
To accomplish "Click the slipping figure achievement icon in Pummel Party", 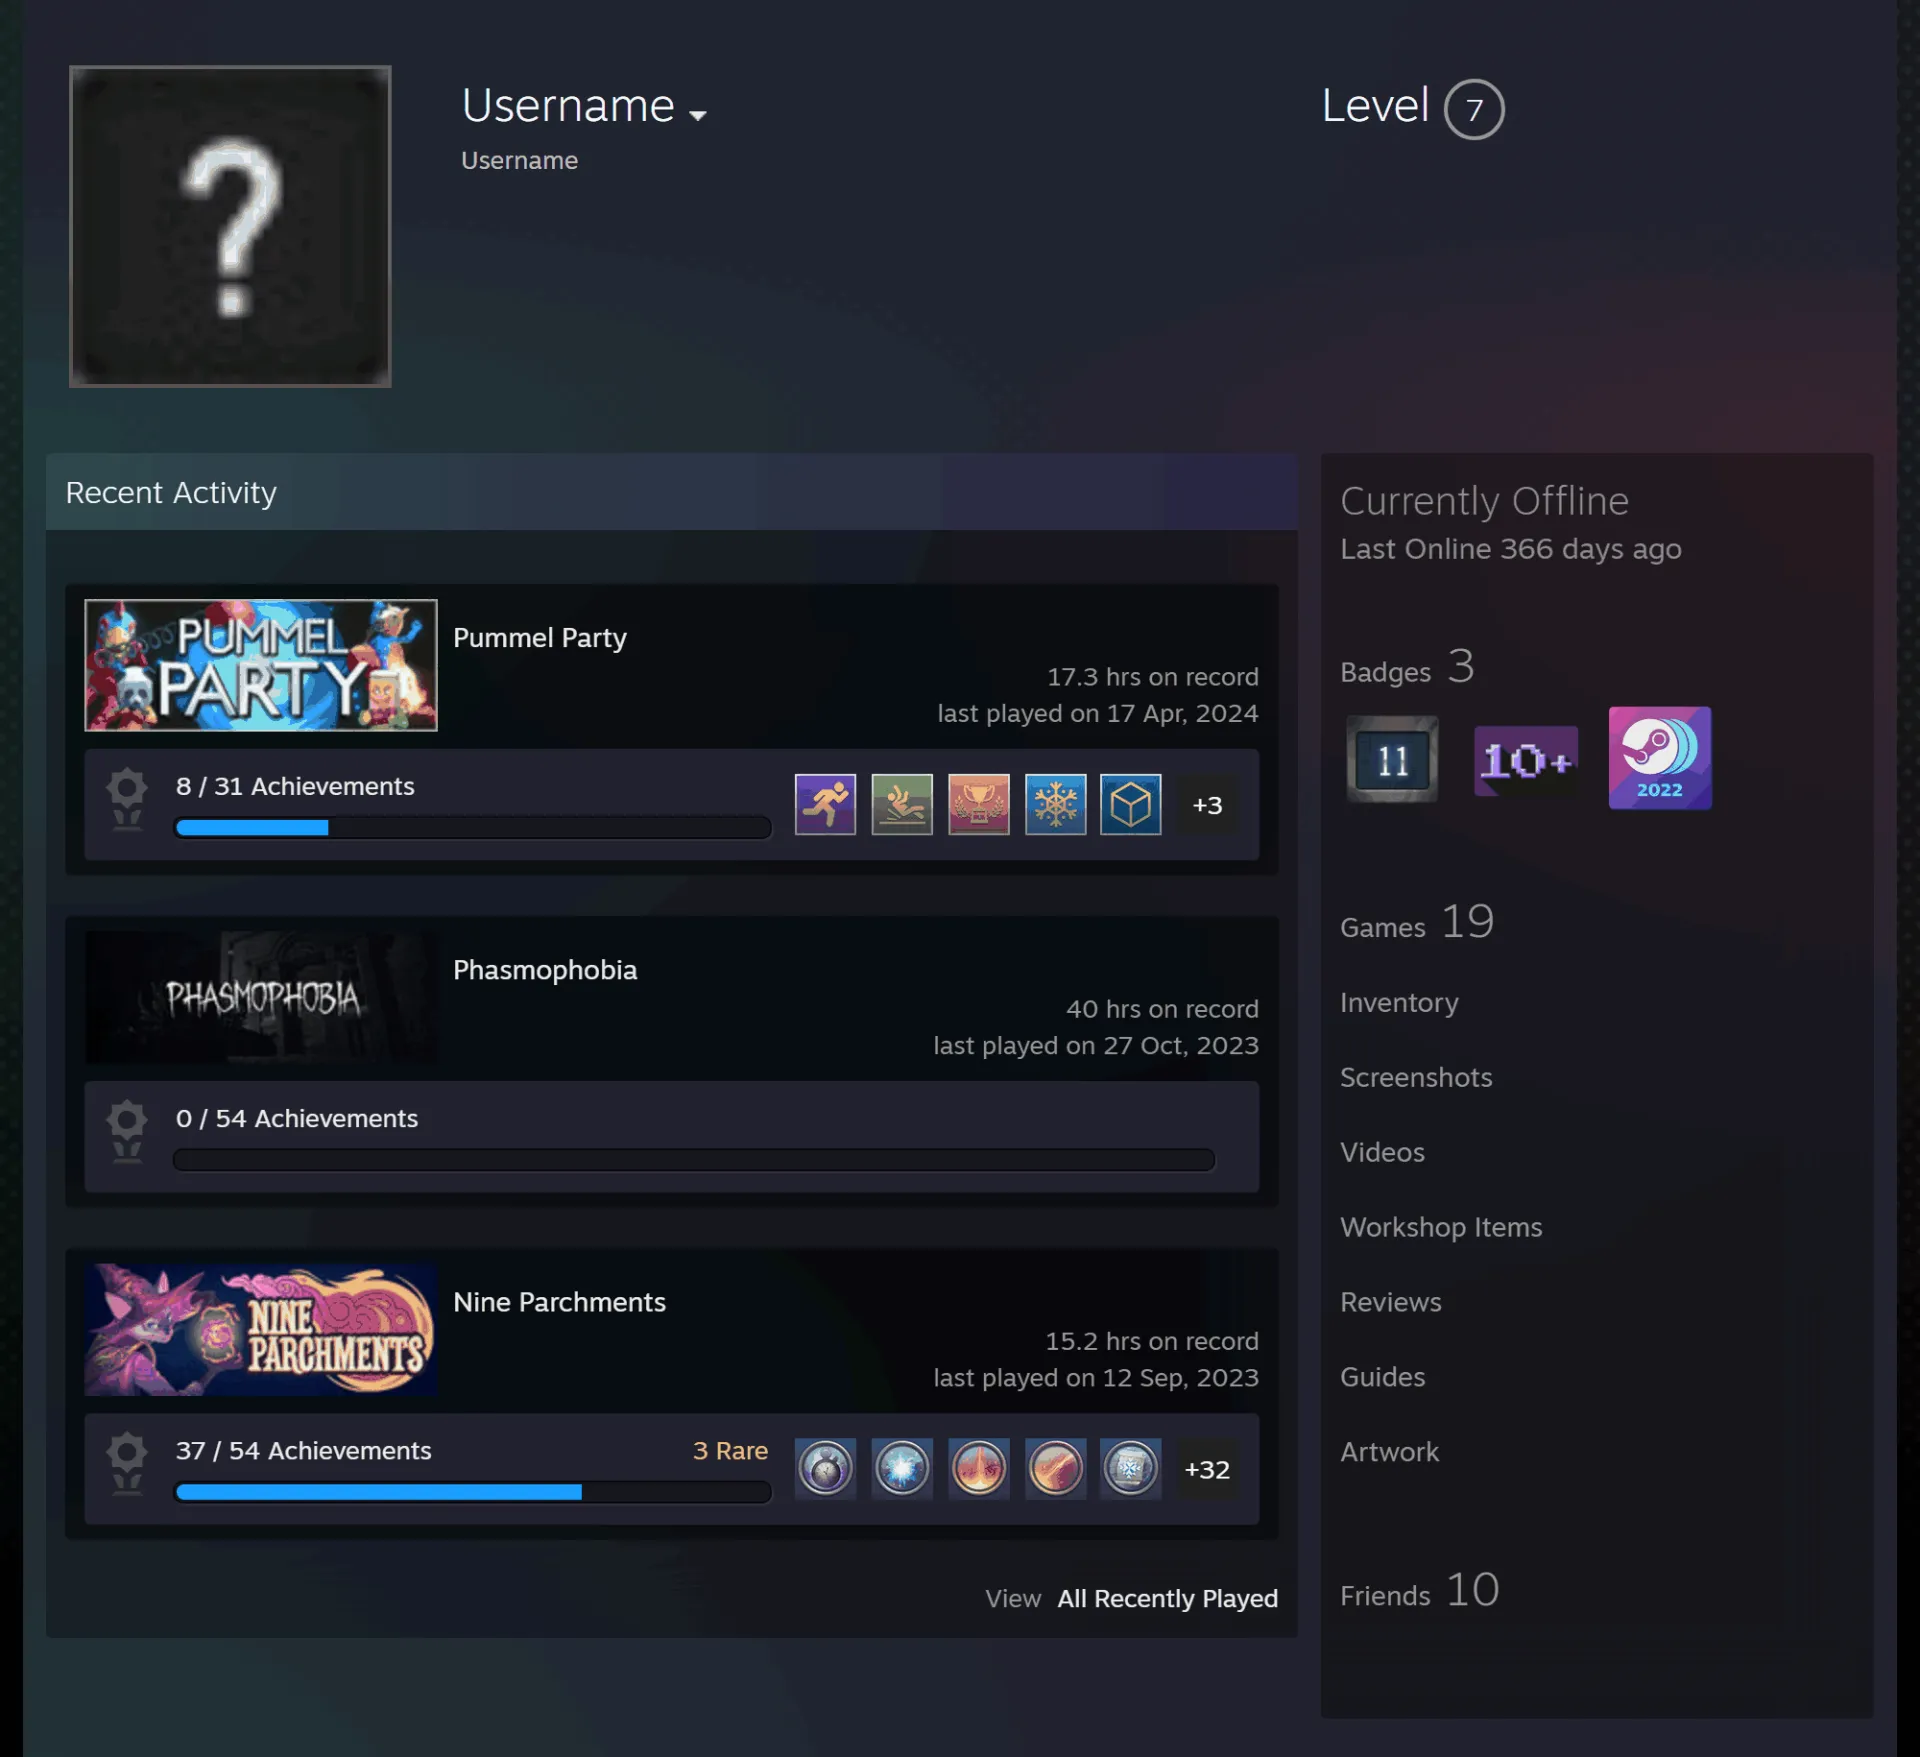I will 902,804.
